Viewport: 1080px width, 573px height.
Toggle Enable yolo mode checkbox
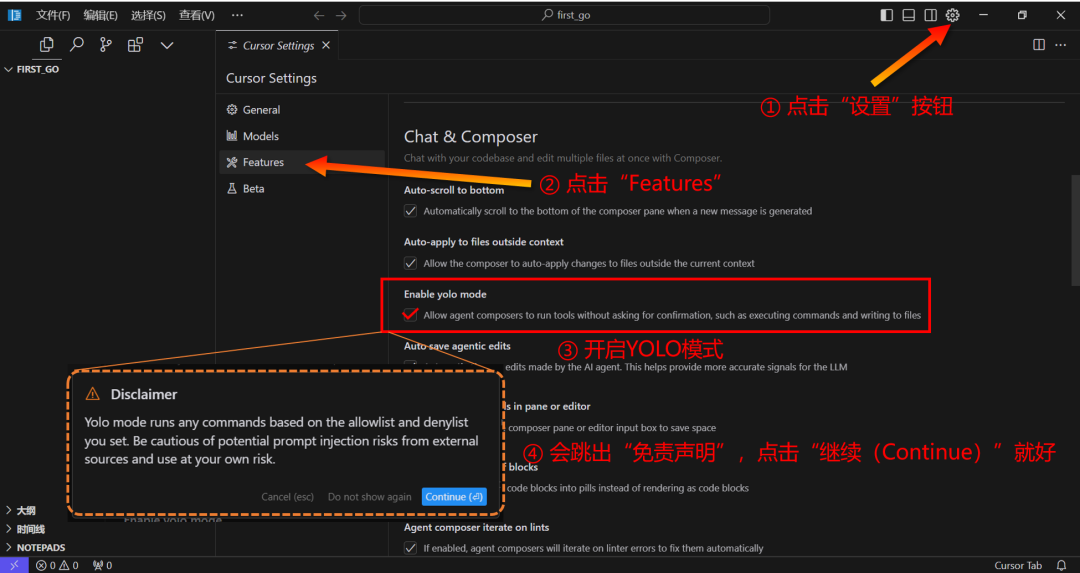point(411,315)
